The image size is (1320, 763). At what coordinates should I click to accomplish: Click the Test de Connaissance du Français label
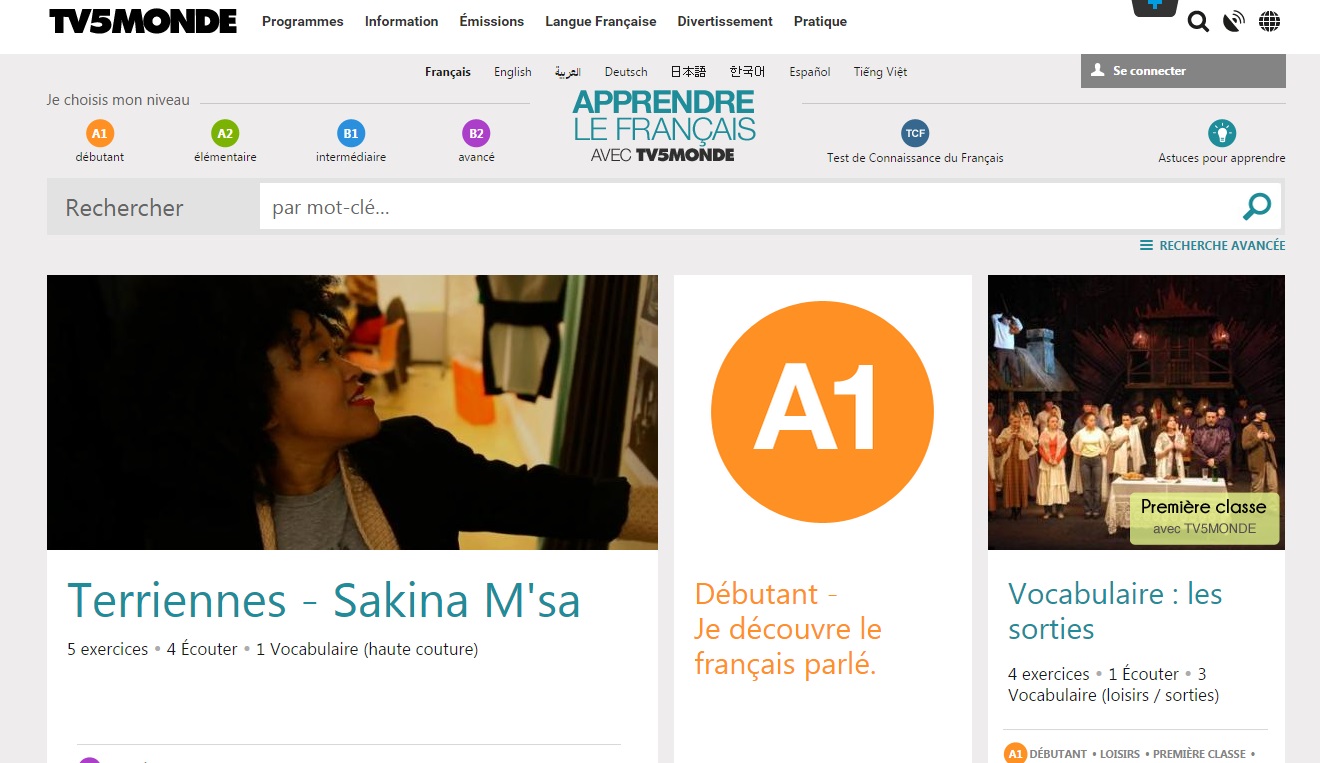click(x=915, y=158)
